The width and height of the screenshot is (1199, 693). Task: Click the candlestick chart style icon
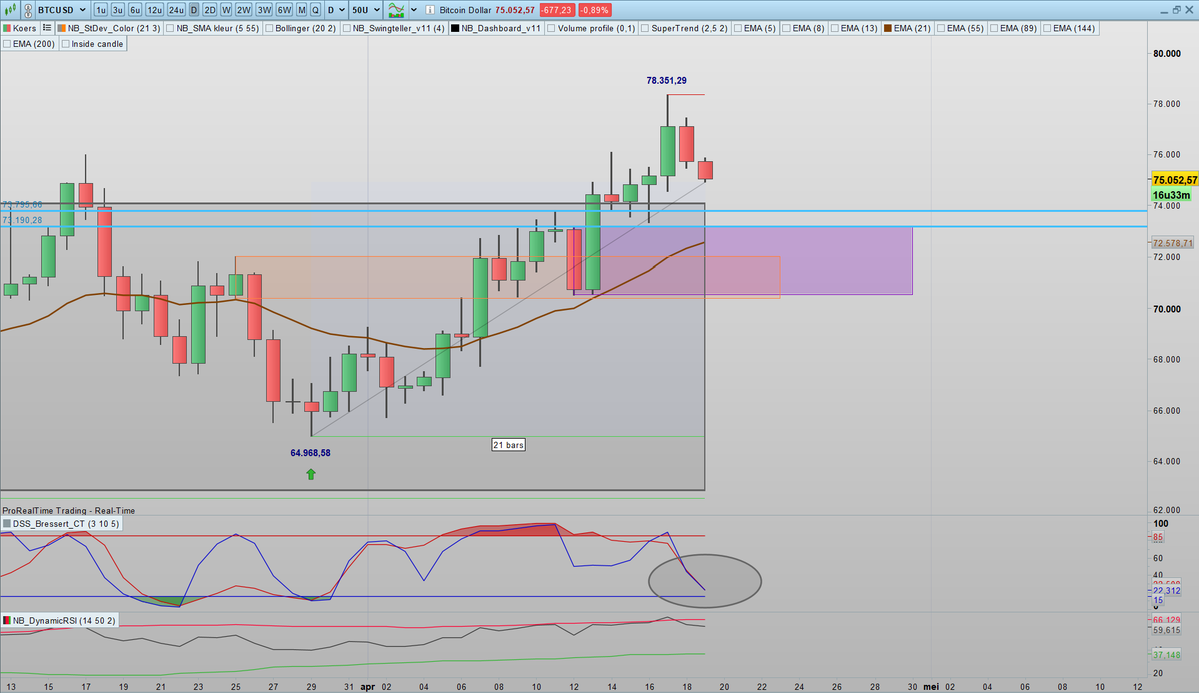(x=12, y=10)
